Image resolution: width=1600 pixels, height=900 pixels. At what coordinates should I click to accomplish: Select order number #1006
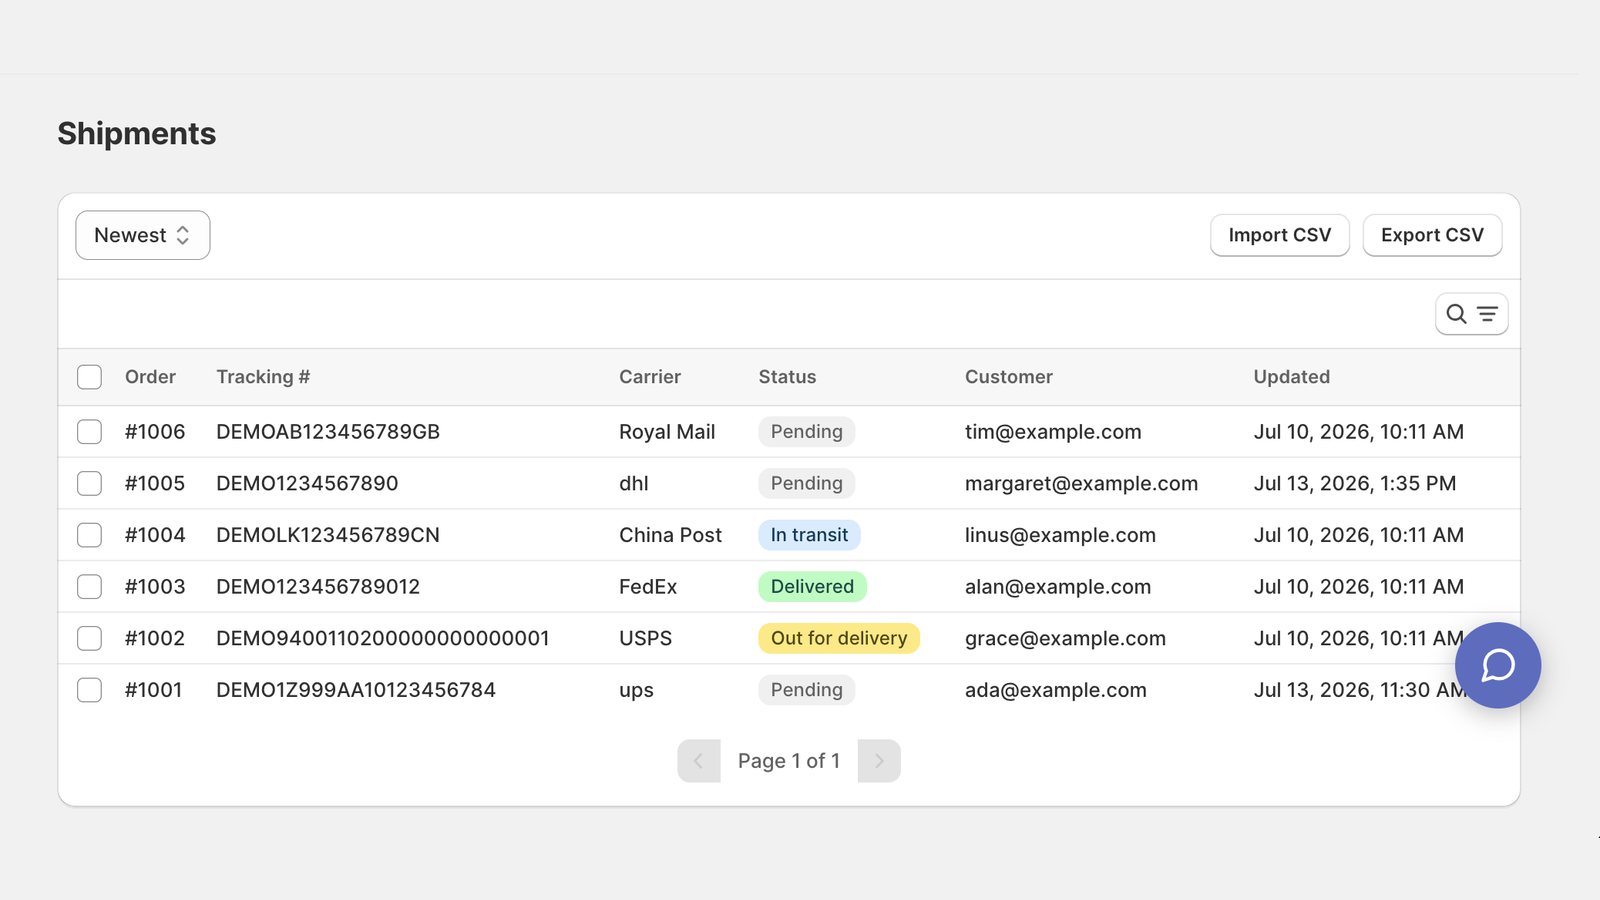point(155,432)
